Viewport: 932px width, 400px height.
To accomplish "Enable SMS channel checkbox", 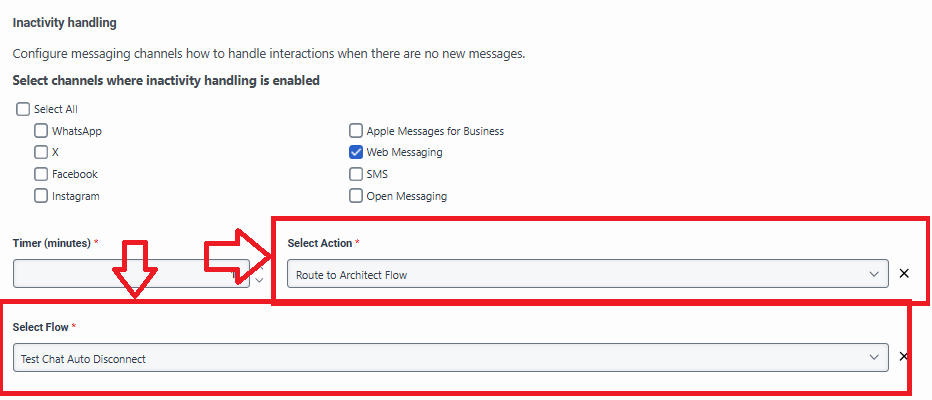I will [x=356, y=174].
